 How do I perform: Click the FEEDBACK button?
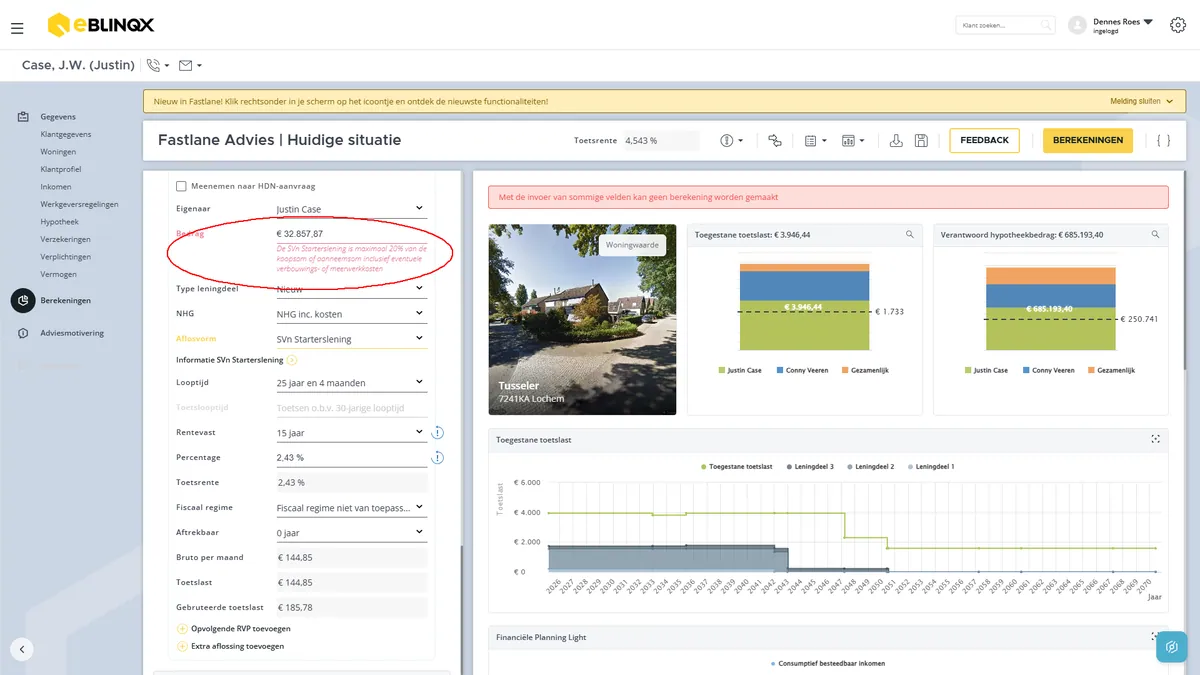coord(984,141)
